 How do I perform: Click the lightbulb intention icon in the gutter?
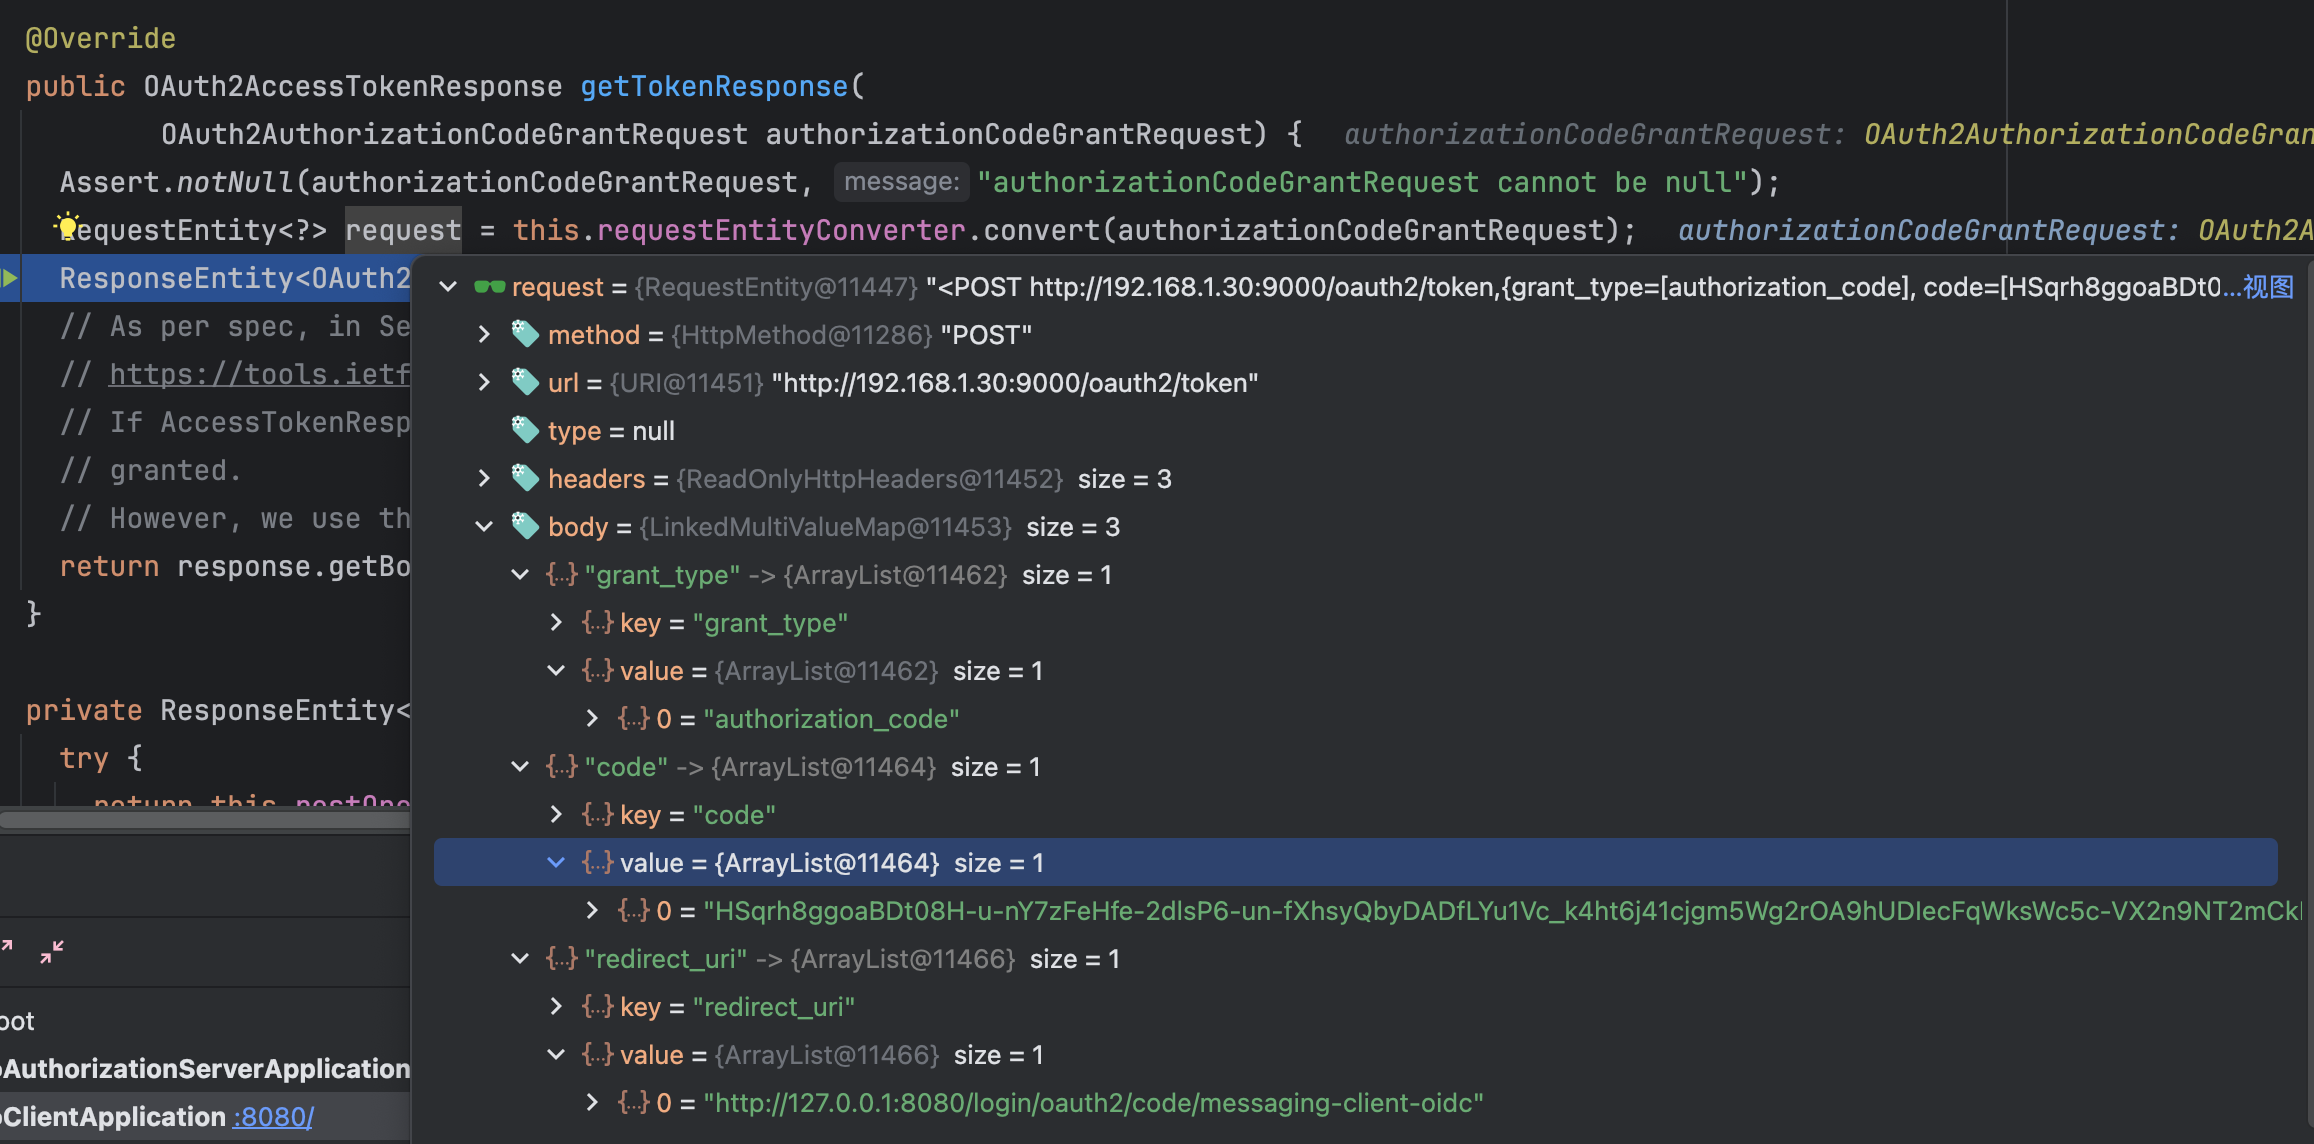(x=66, y=227)
